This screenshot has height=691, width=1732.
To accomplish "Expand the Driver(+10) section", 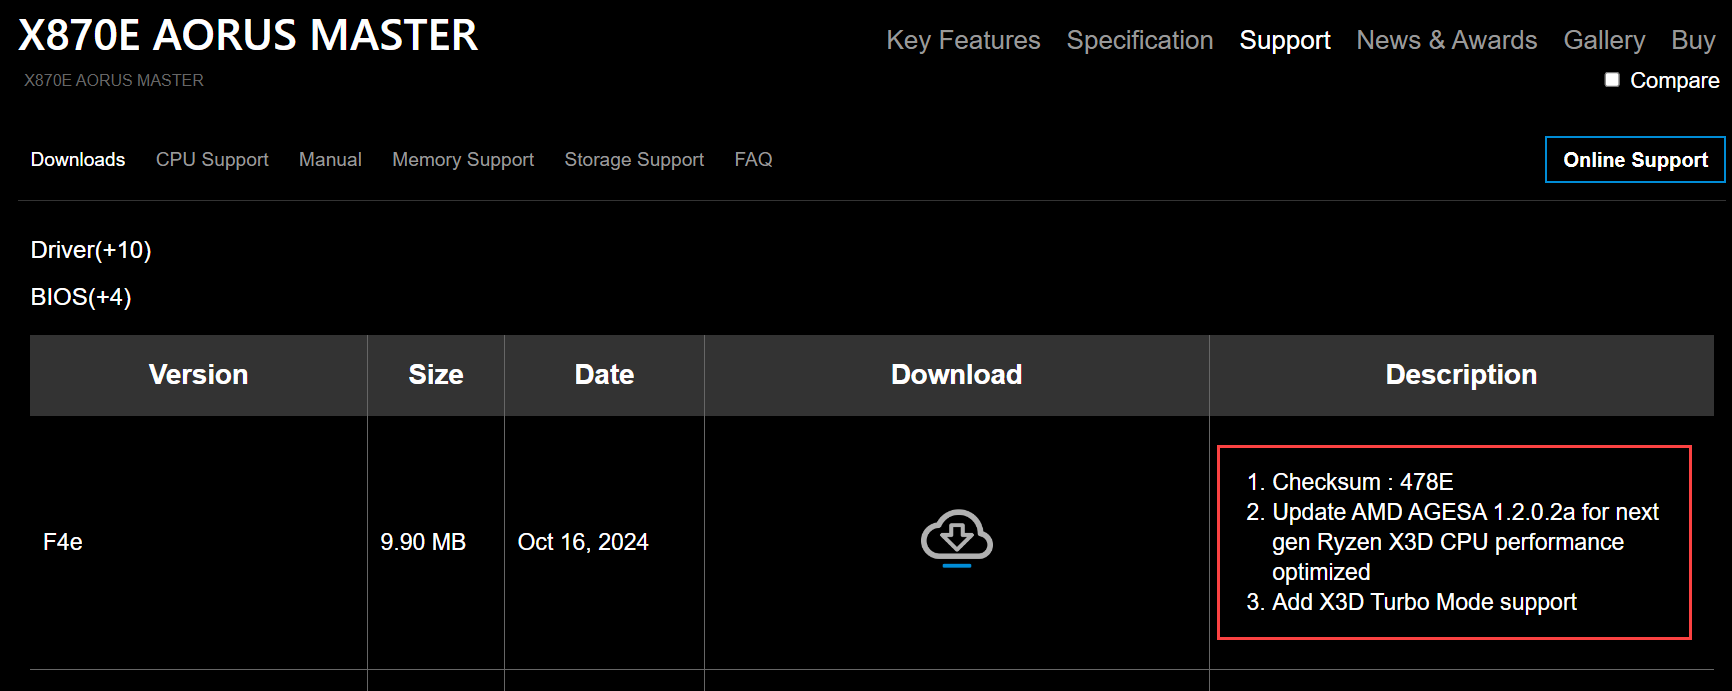I will tap(91, 250).
